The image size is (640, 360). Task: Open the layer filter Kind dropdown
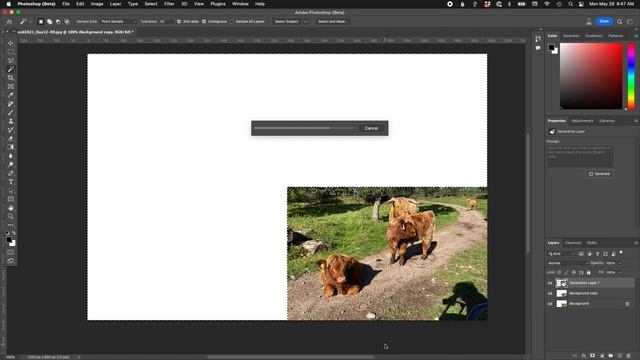point(562,254)
